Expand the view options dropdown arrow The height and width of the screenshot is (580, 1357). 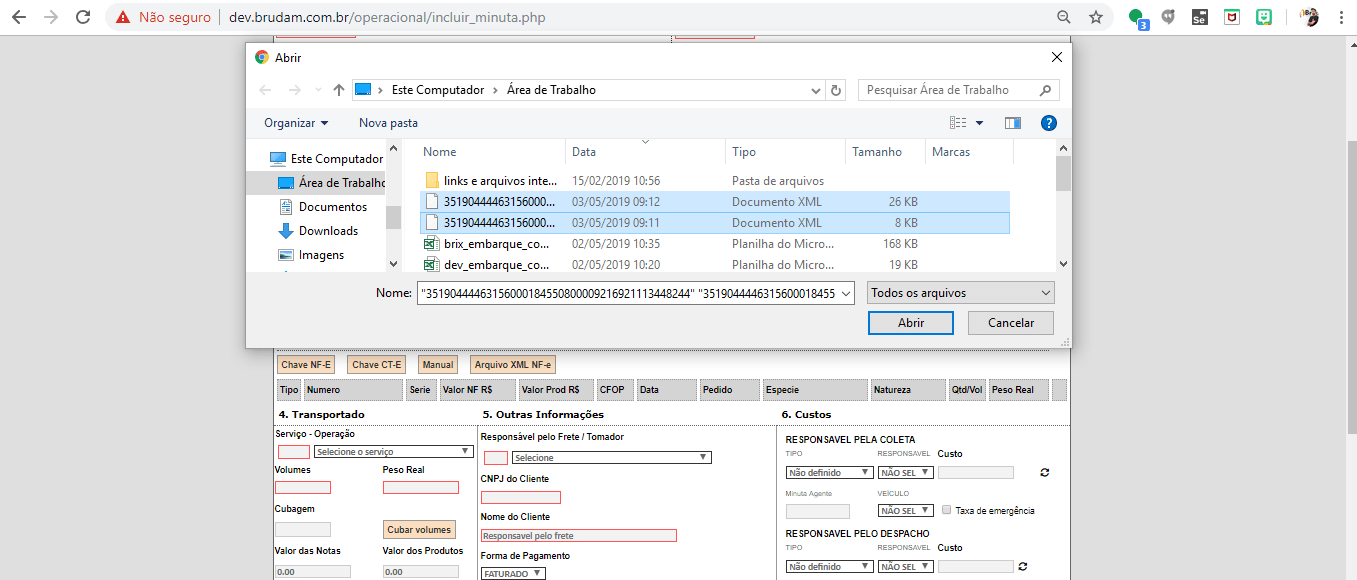click(979, 123)
